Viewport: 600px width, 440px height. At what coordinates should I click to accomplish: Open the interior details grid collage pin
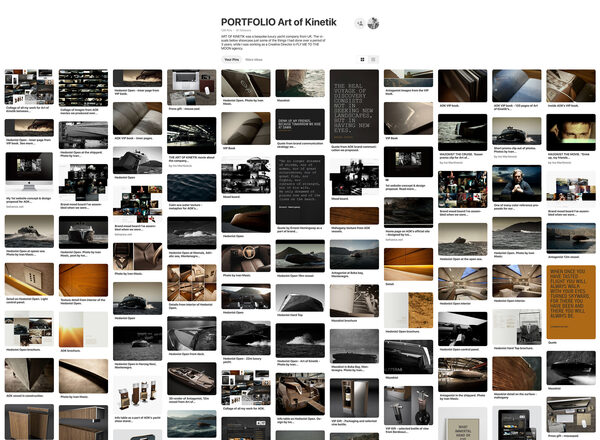[x=191, y=283]
